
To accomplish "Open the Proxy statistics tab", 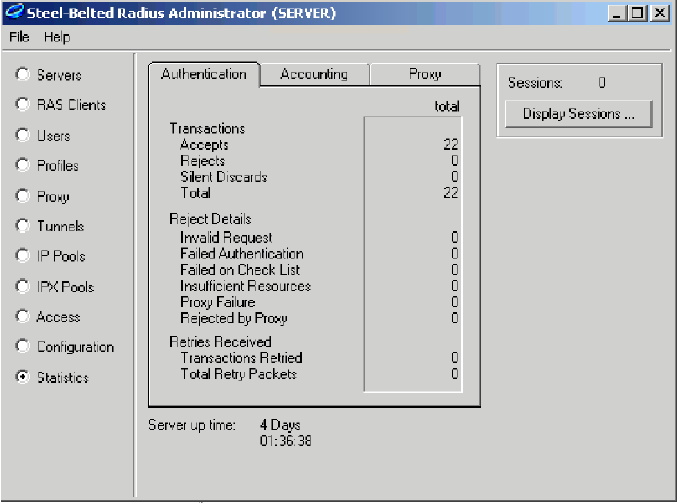I will click(425, 75).
